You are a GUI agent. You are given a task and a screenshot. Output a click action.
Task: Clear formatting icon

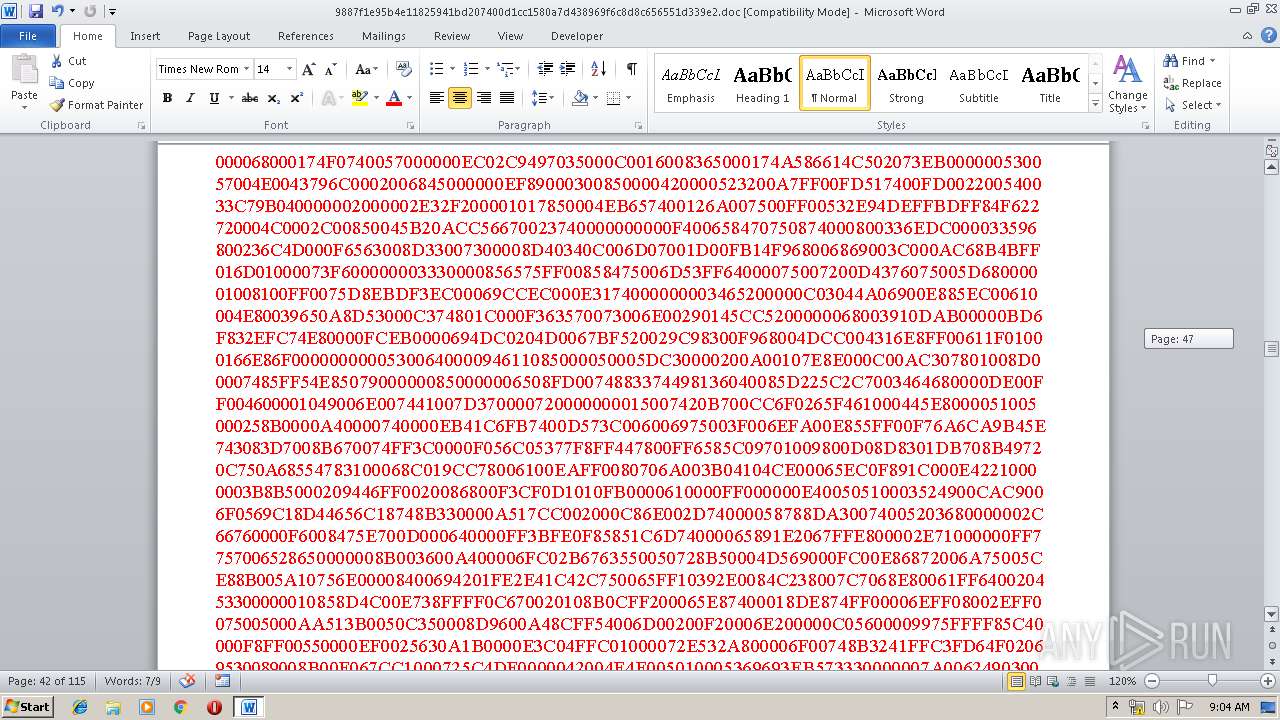point(404,69)
